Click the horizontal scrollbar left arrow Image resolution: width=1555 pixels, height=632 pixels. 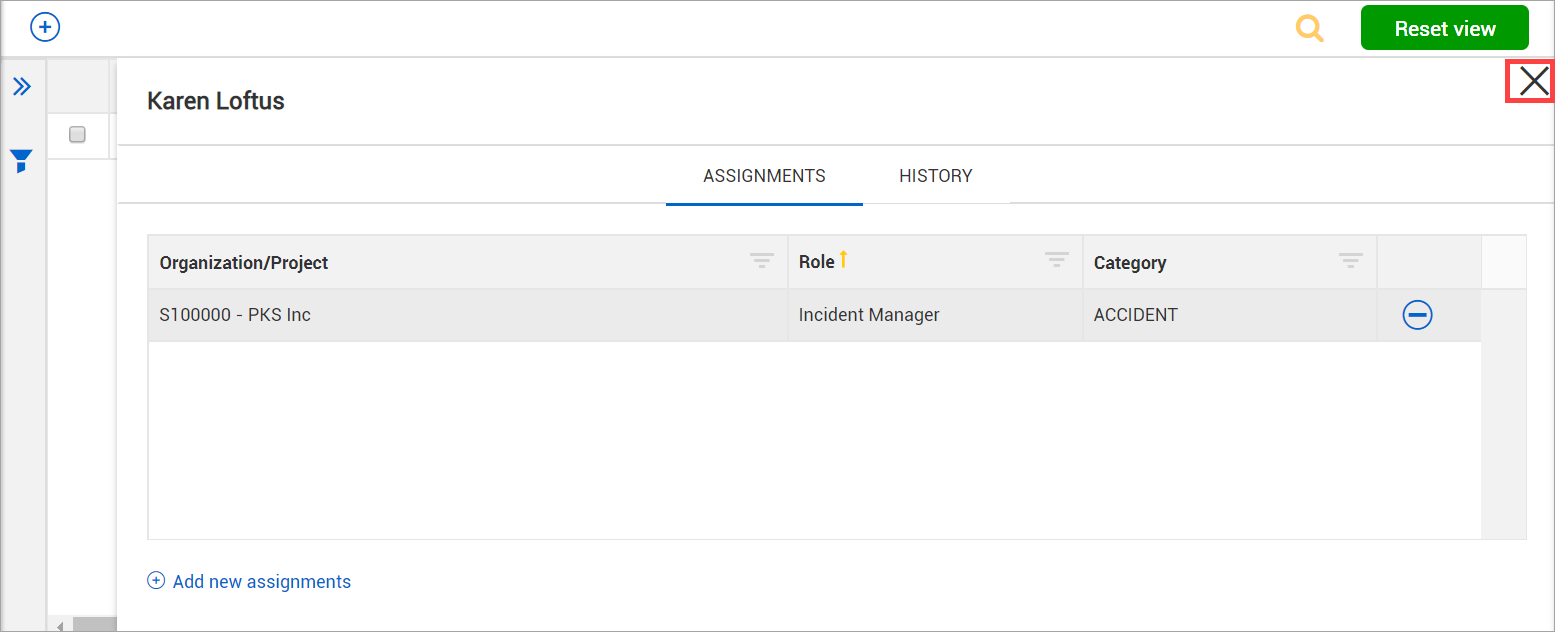tap(60, 626)
